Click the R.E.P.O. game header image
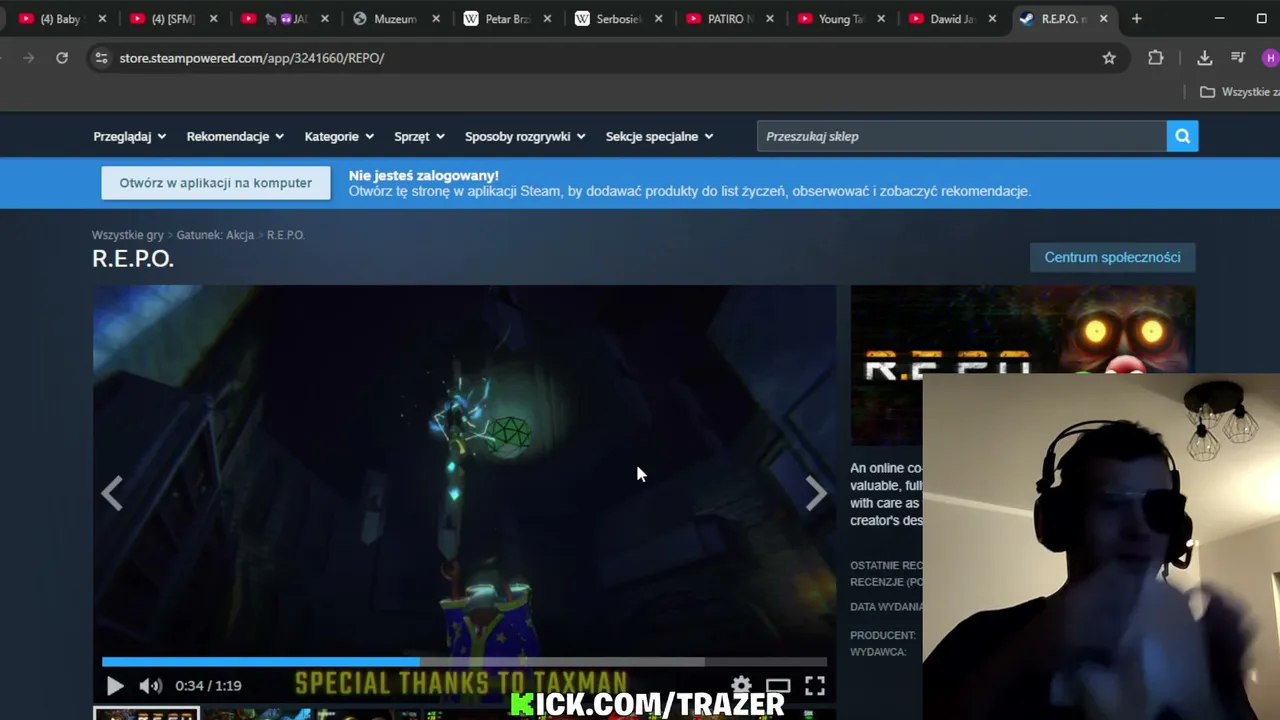1280x720 pixels. click(x=1022, y=365)
